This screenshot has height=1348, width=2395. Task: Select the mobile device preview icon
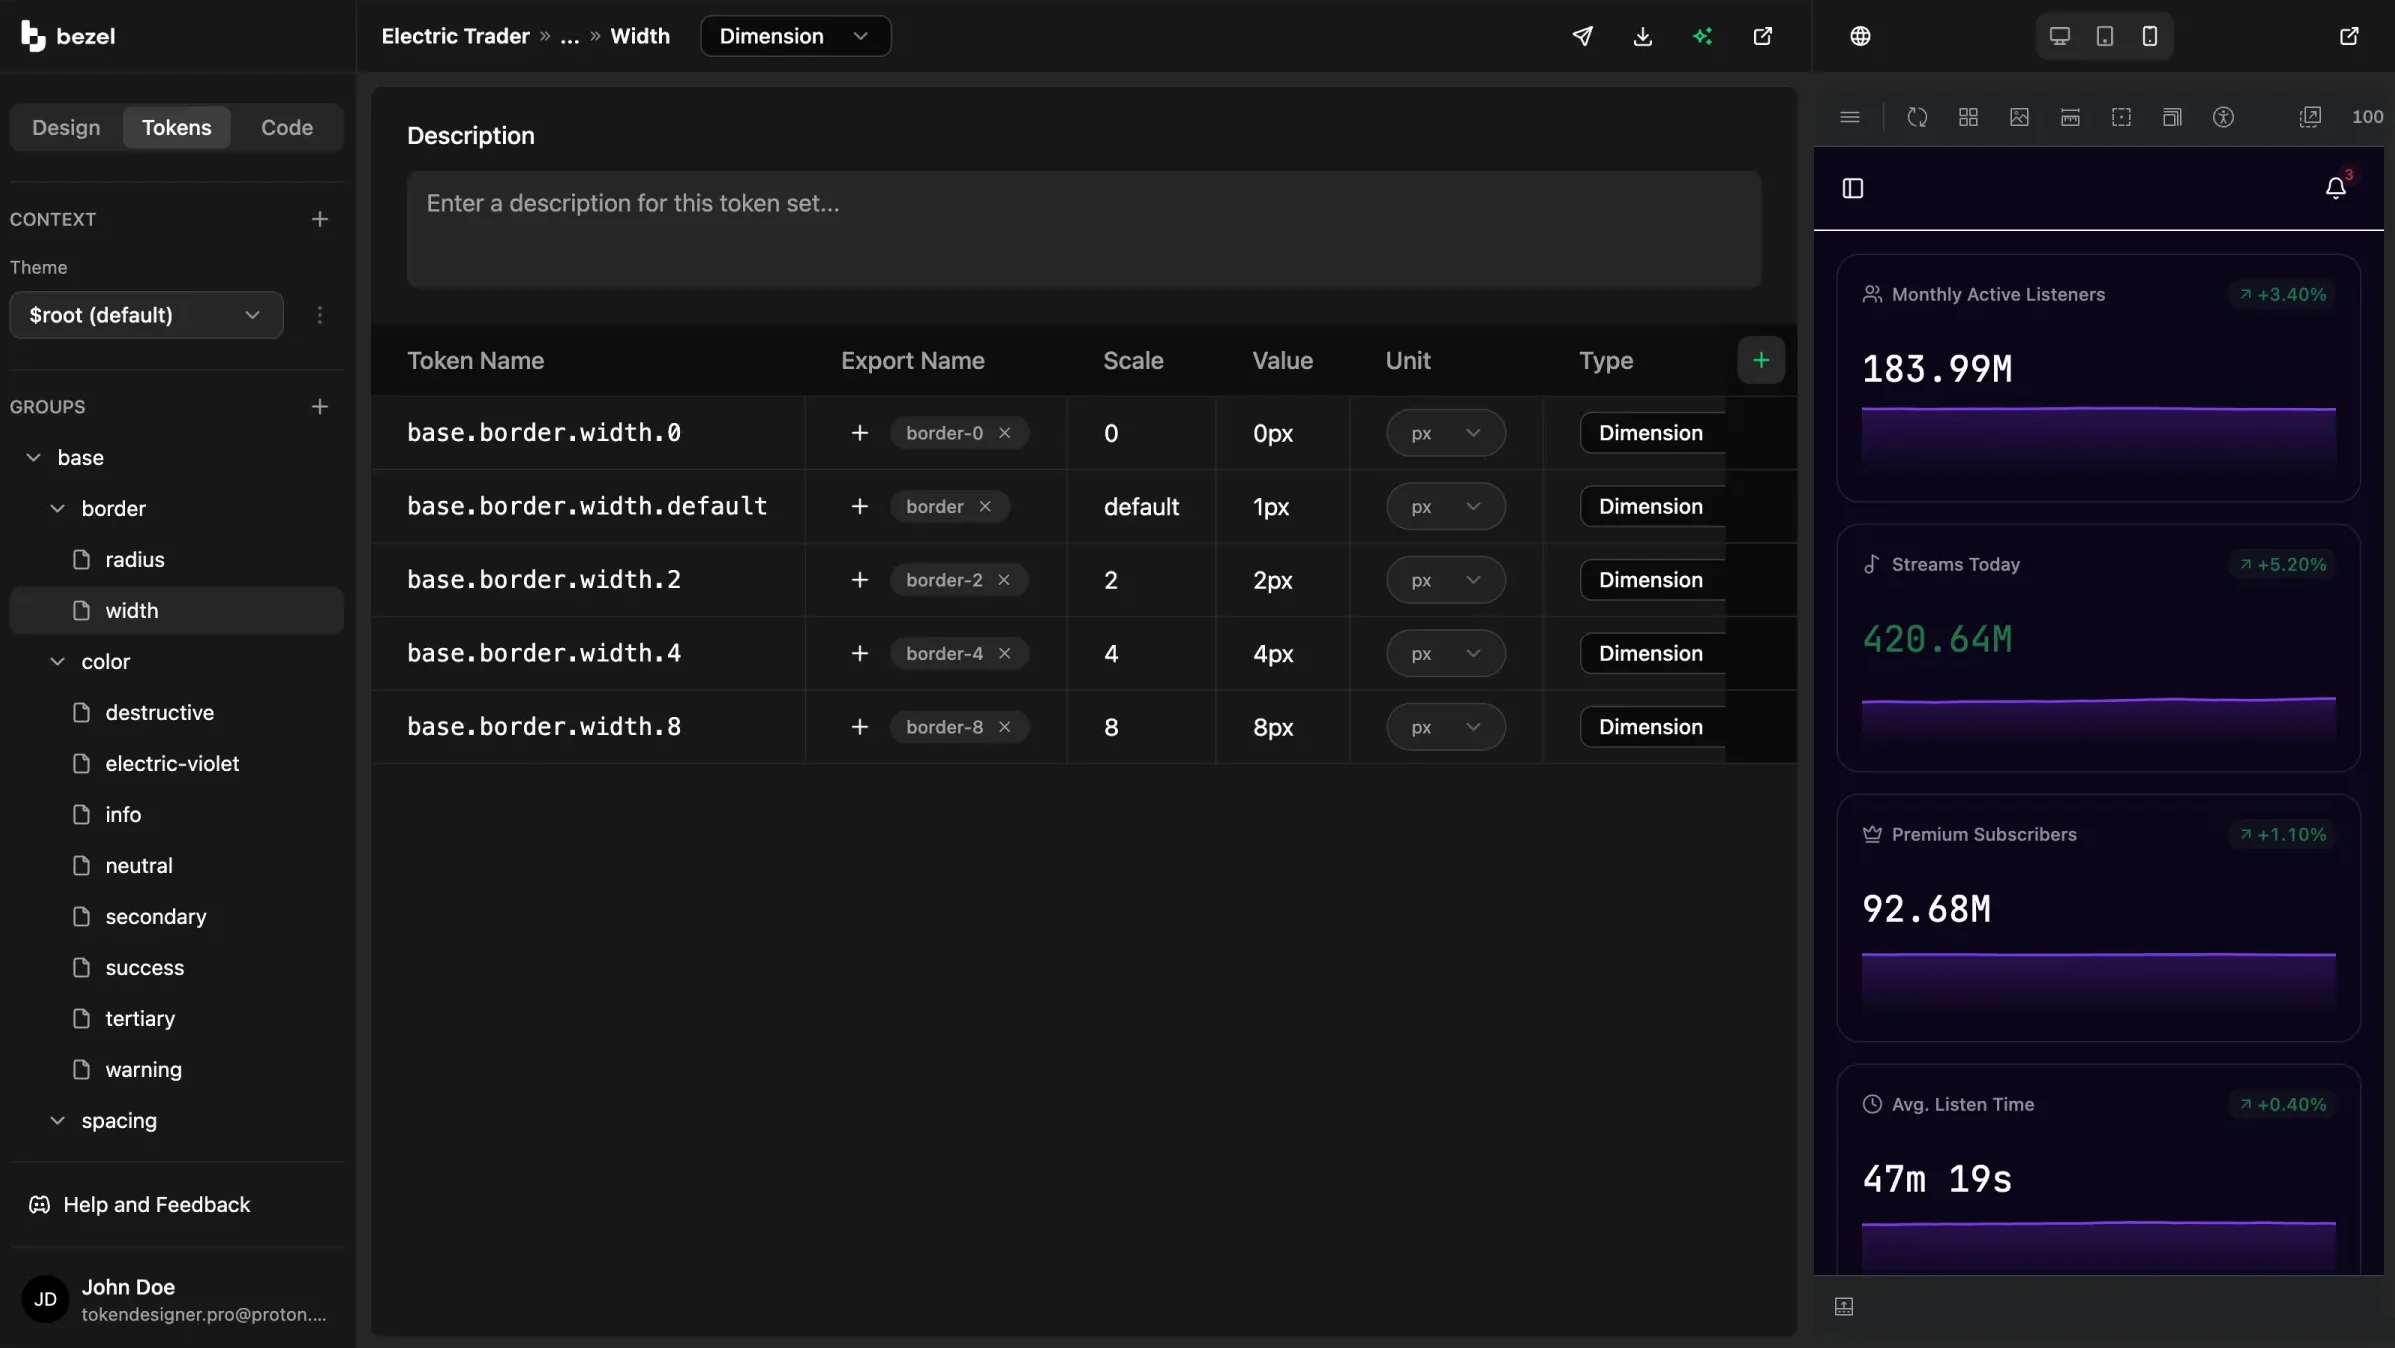(2149, 36)
